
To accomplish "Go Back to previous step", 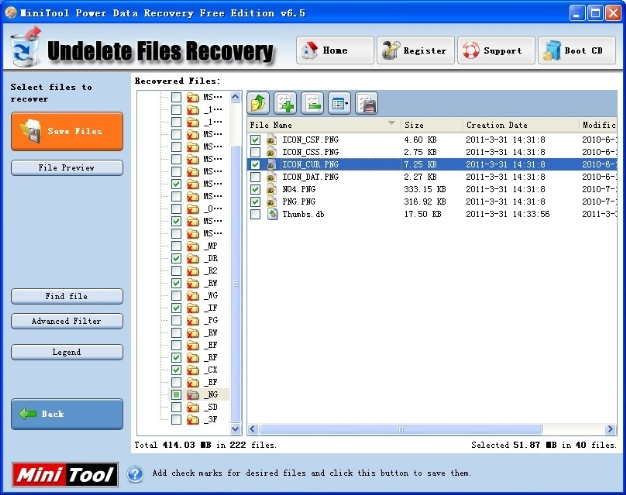I will coord(67,414).
